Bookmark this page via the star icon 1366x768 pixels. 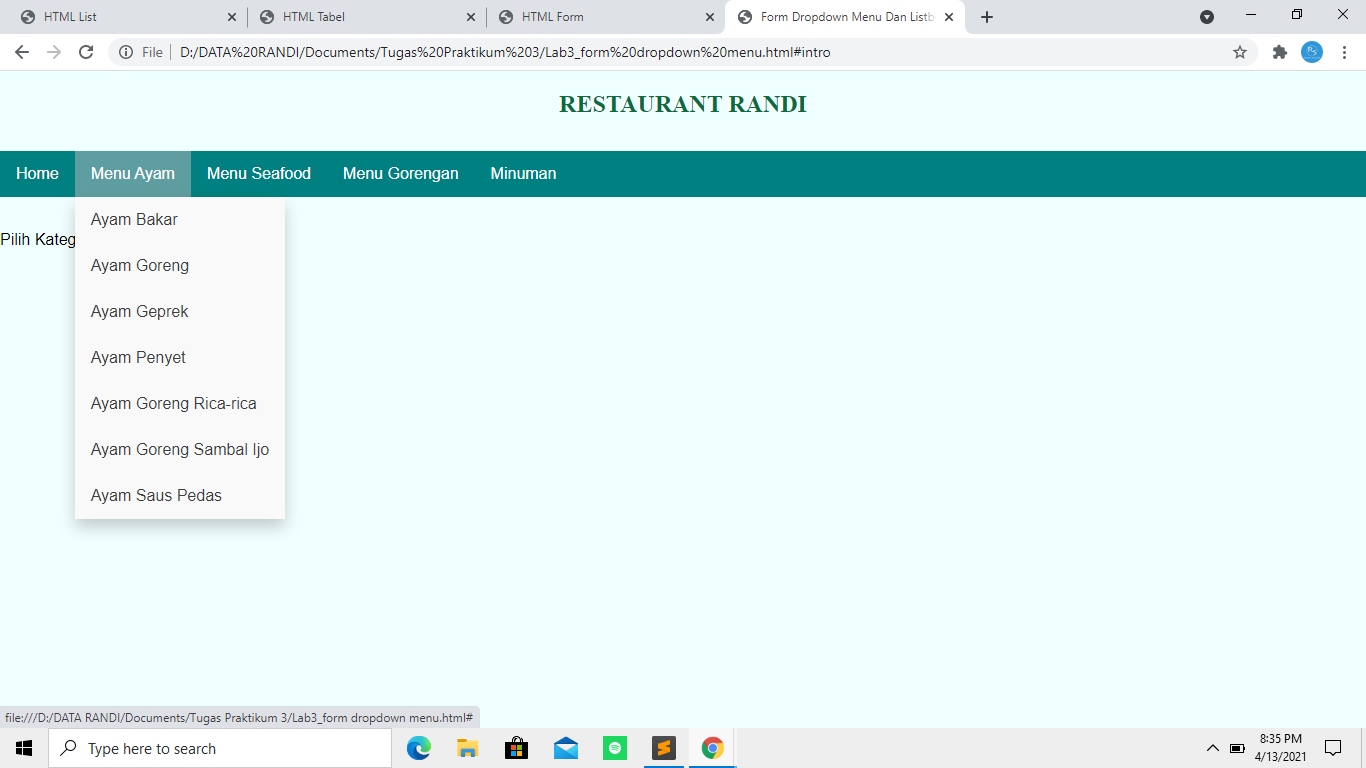pos(1238,51)
